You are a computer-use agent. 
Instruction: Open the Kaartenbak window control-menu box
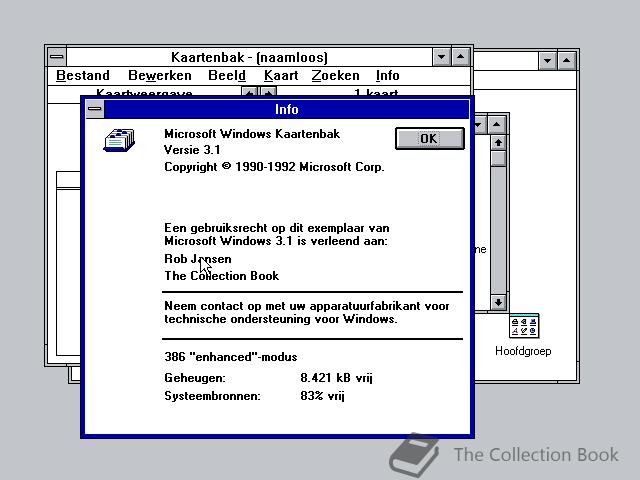(57, 57)
